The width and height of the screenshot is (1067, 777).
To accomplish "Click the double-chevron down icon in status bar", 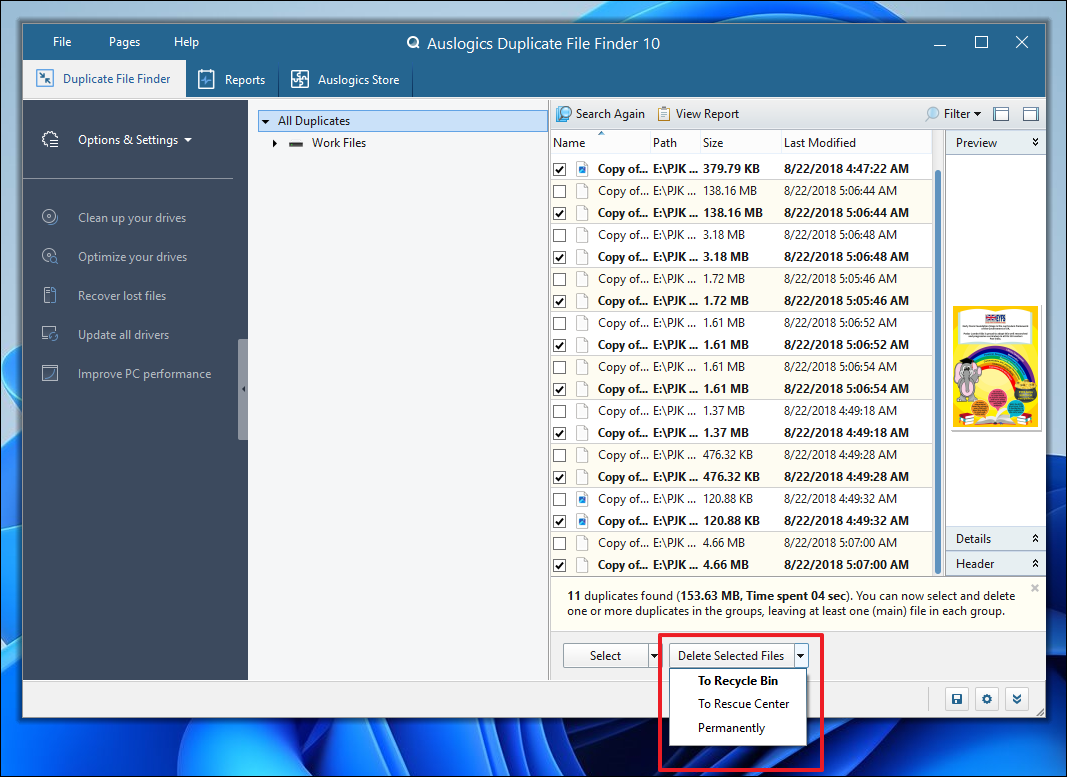I will 1017,699.
